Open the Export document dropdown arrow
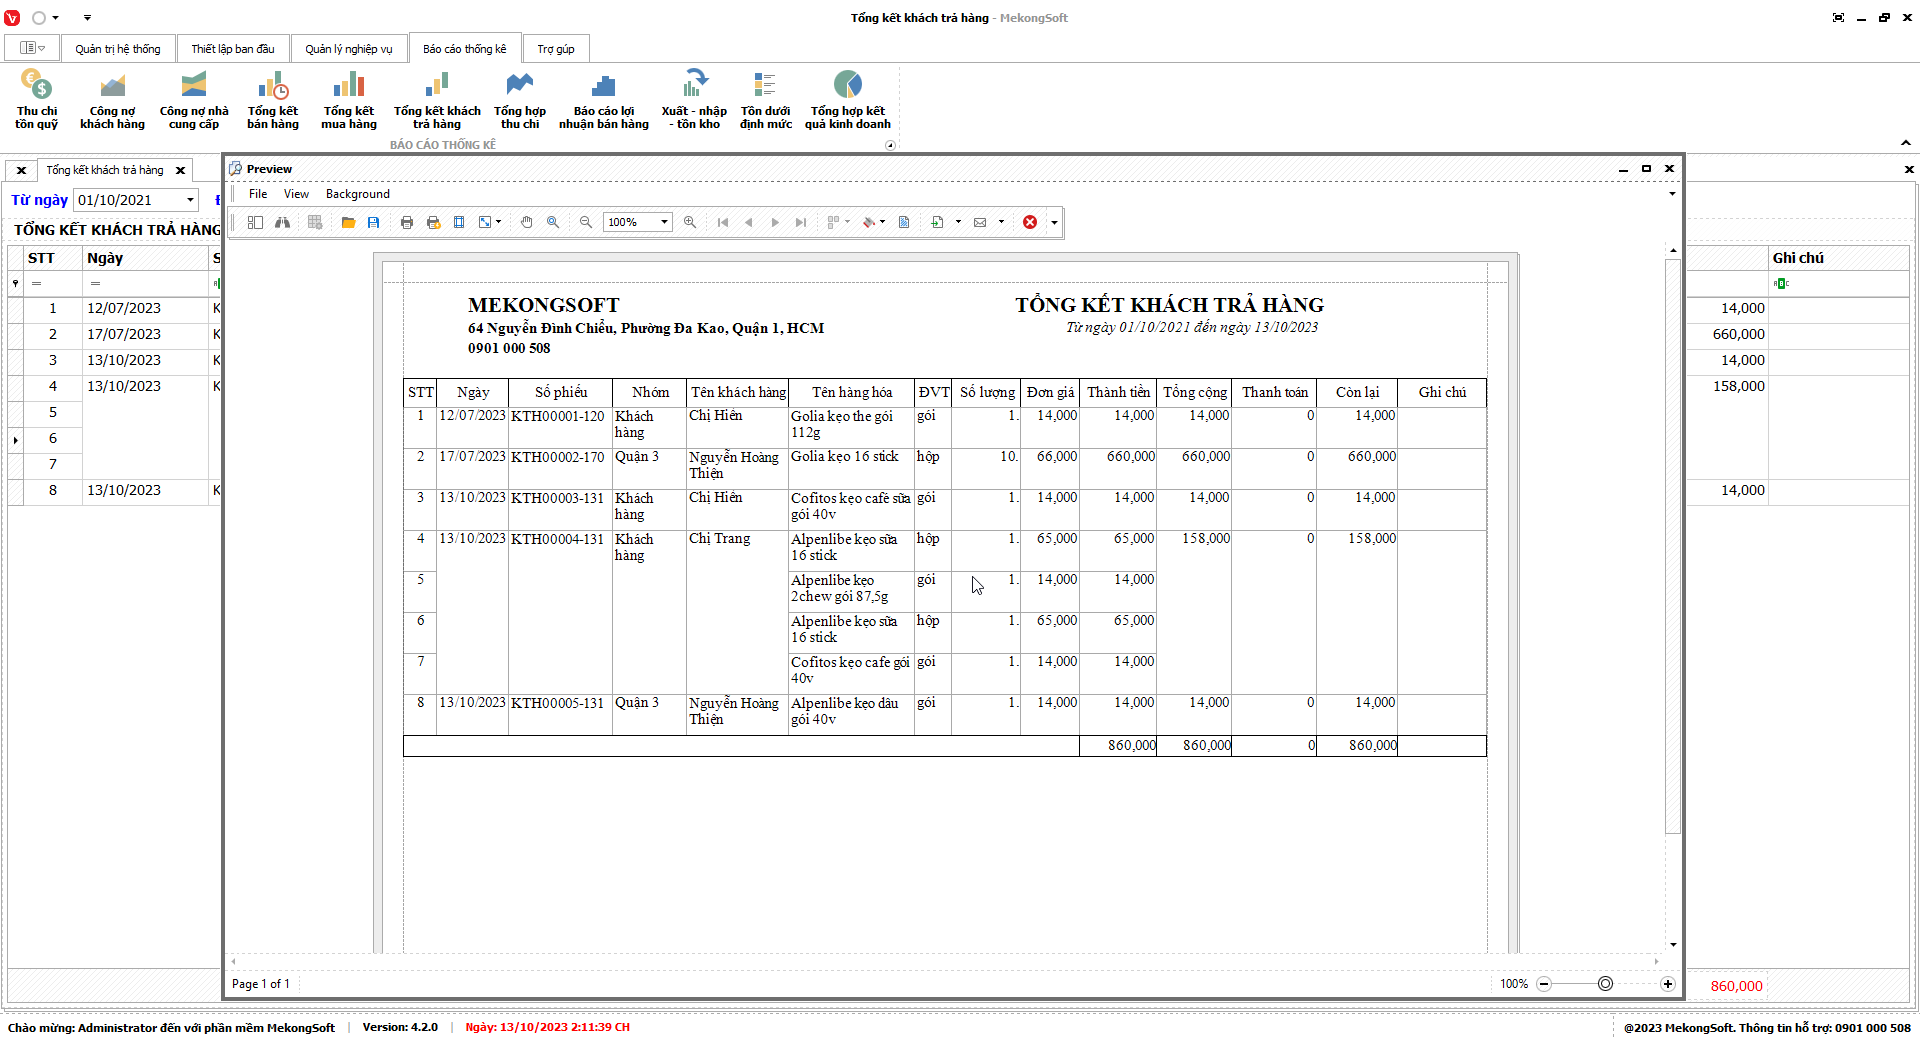This screenshot has height=1039, width=1920. pyautogui.click(x=958, y=222)
